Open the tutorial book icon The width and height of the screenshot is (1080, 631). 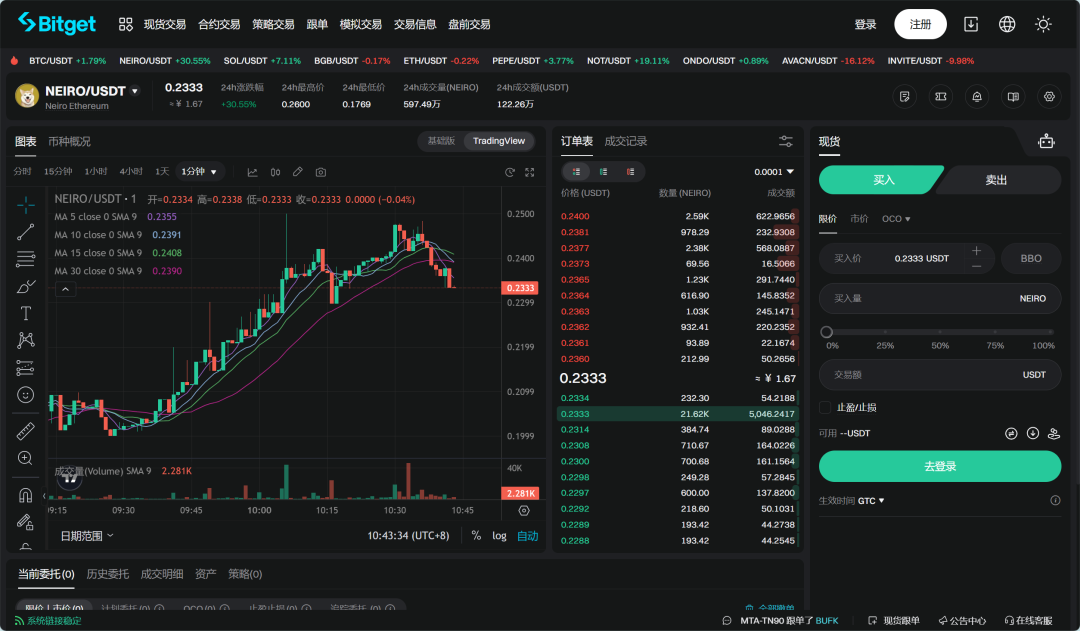(x=1013, y=96)
